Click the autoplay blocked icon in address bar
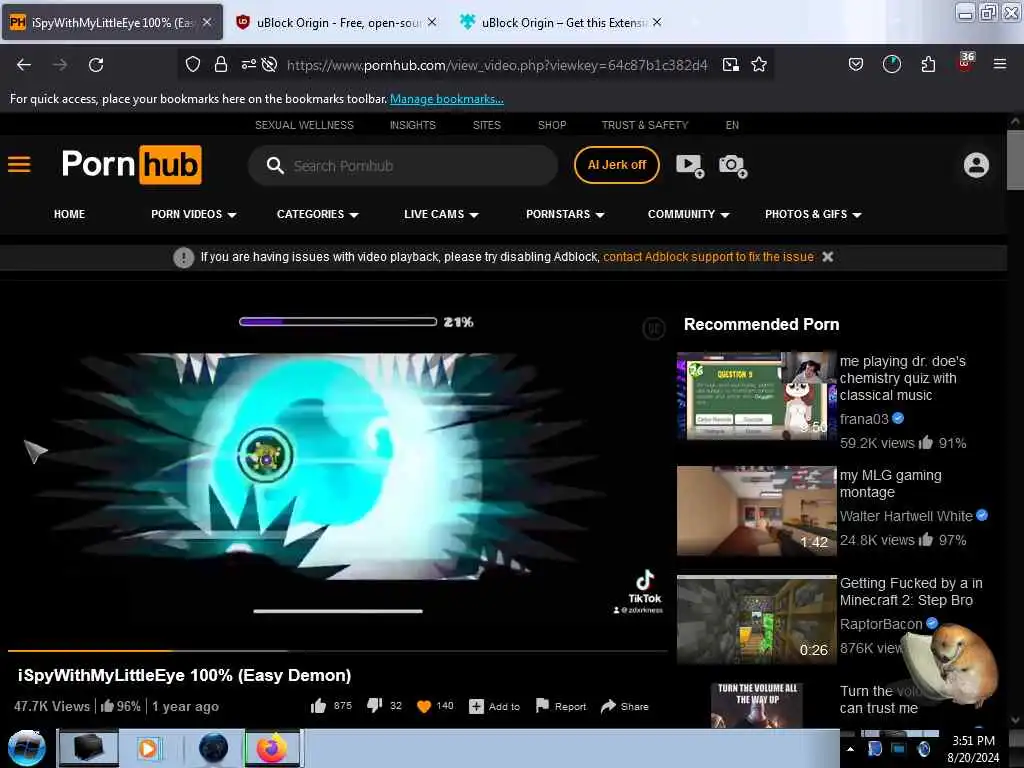 coord(269,64)
